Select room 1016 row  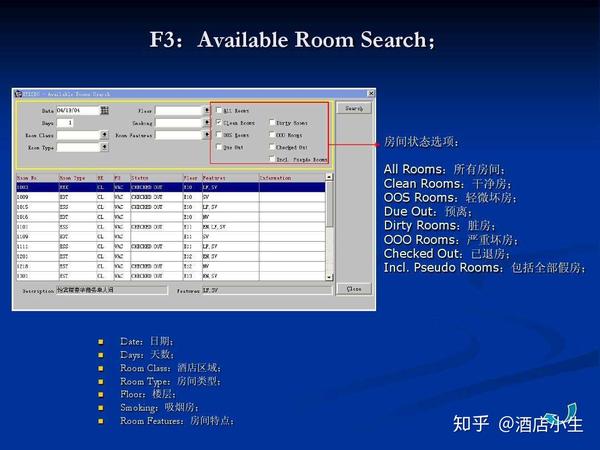[x=171, y=217]
